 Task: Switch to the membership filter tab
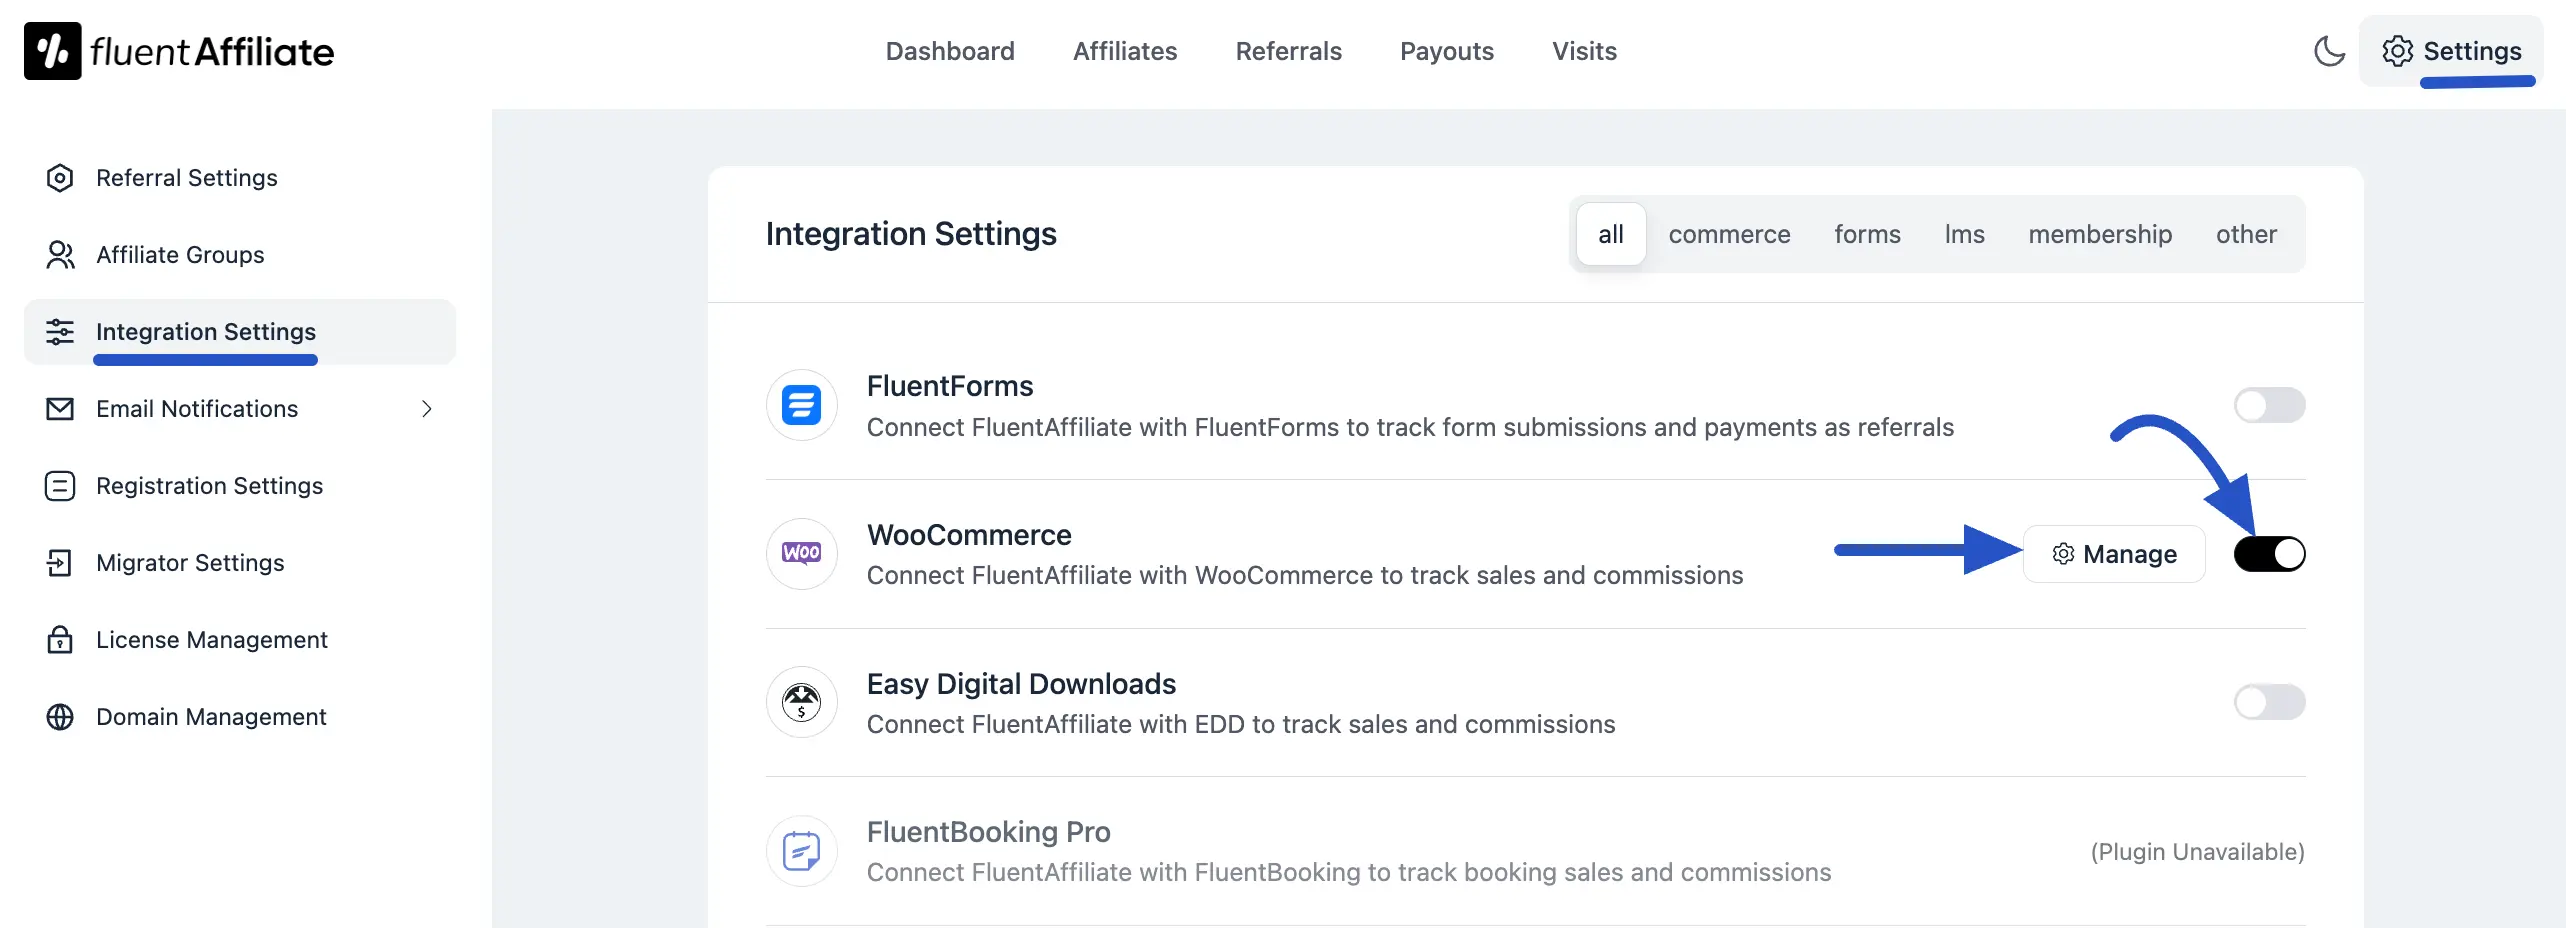2099,234
